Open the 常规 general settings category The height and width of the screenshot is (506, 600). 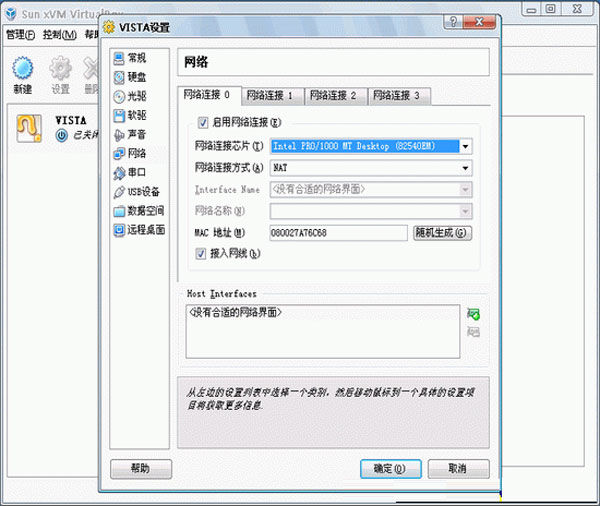point(130,58)
